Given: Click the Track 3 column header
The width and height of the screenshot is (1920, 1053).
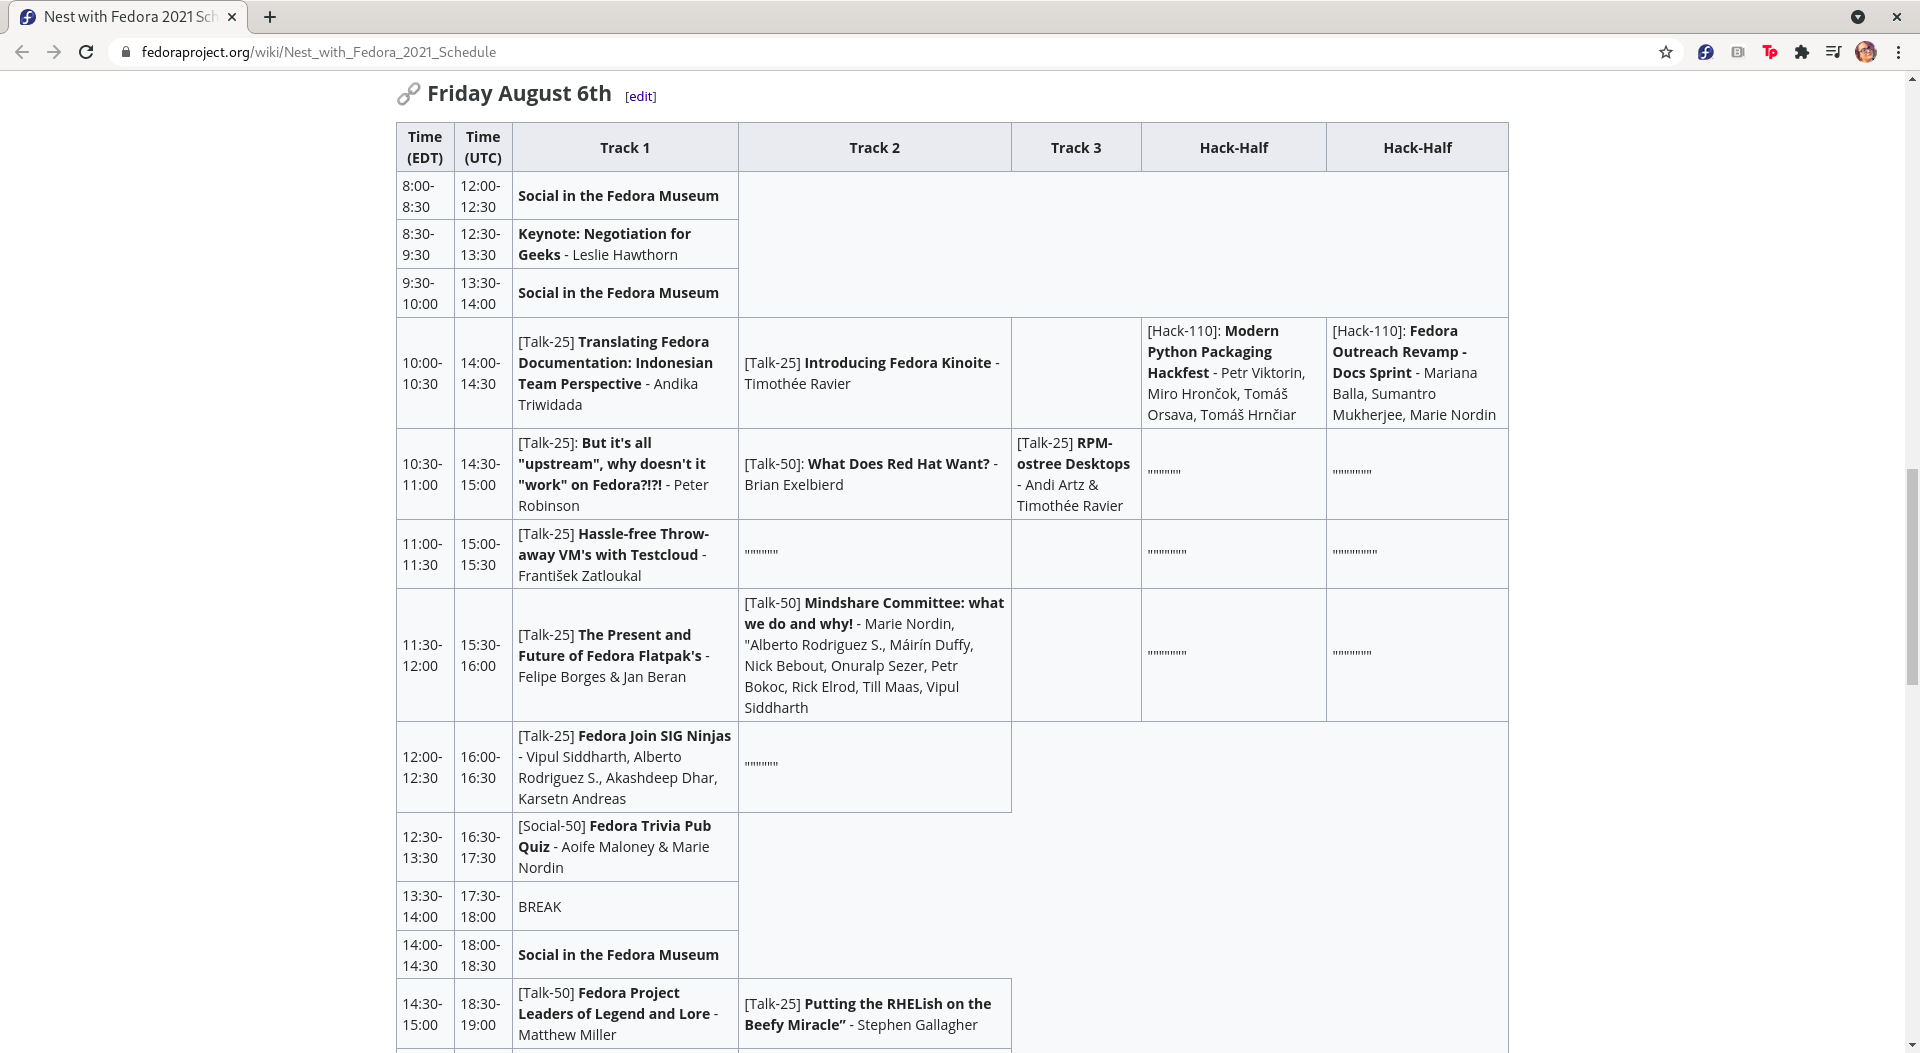Looking at the screenshot, I should tap(1076, 148).
